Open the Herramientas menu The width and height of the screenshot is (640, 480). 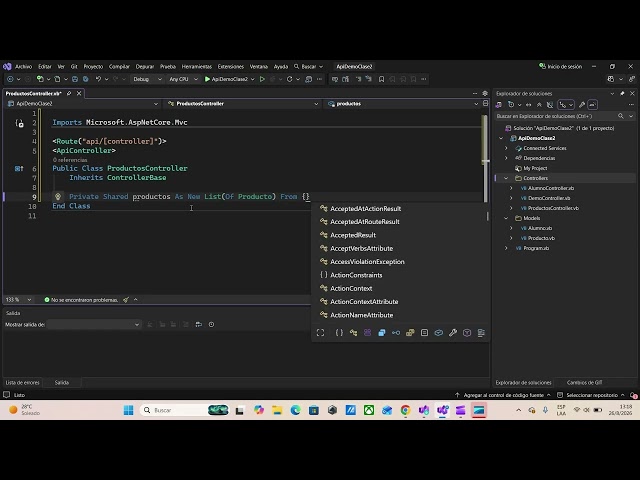[196, 67]
